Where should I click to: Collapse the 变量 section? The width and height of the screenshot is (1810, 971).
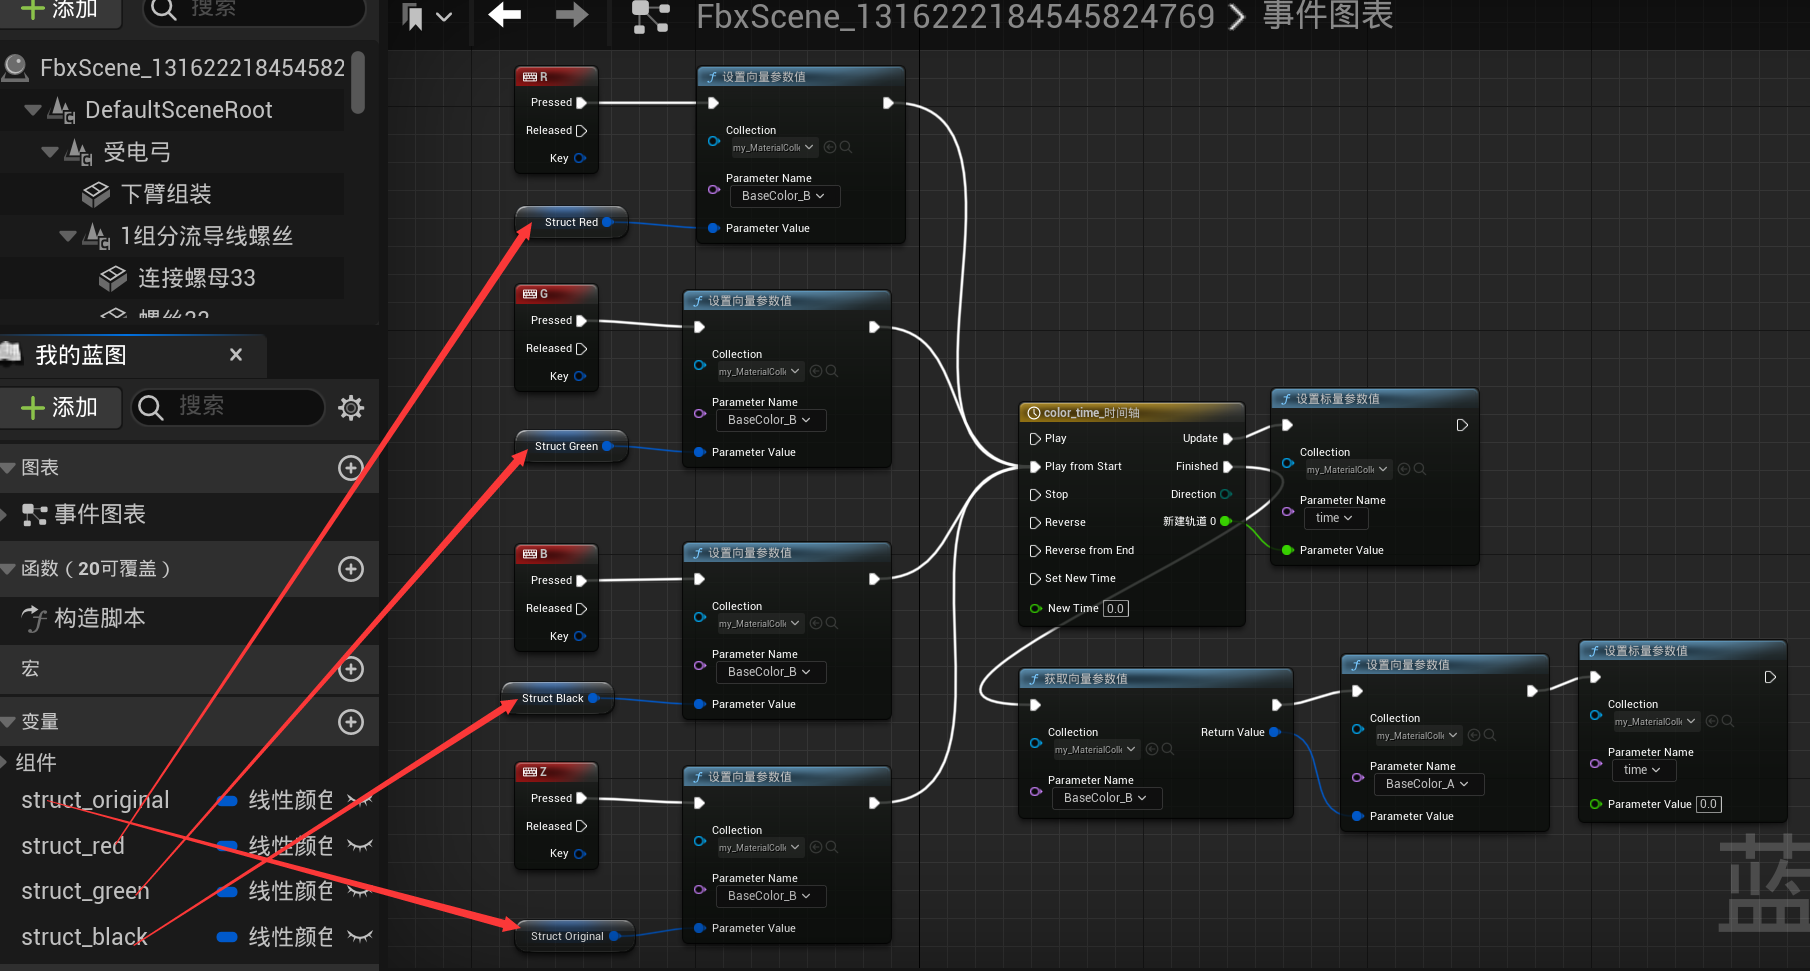8,722
